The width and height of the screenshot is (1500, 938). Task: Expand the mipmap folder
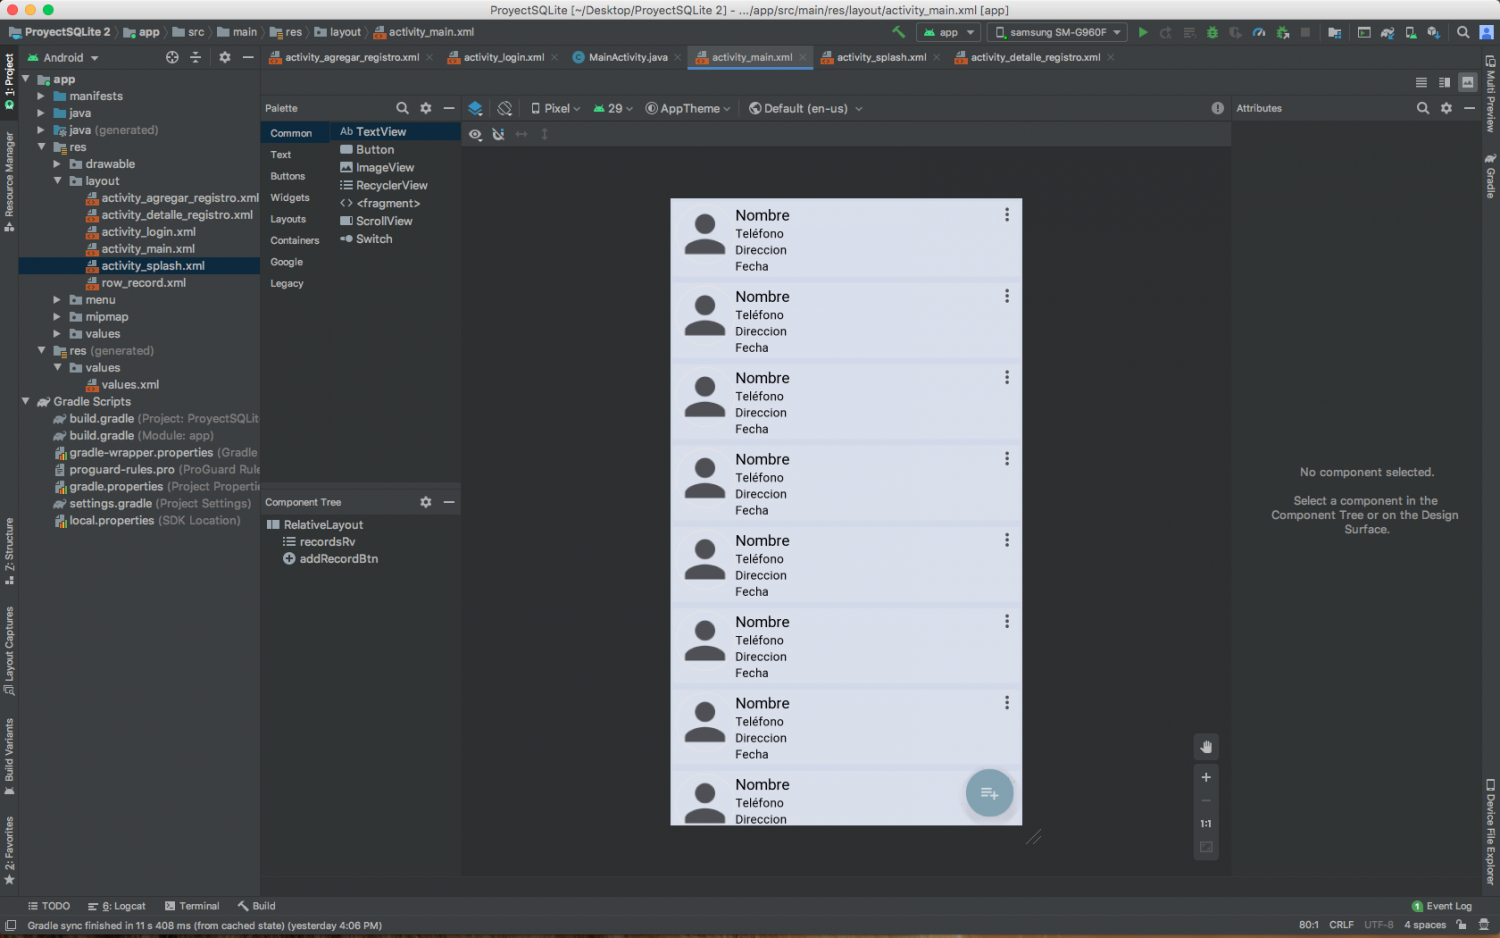point(57,317)
